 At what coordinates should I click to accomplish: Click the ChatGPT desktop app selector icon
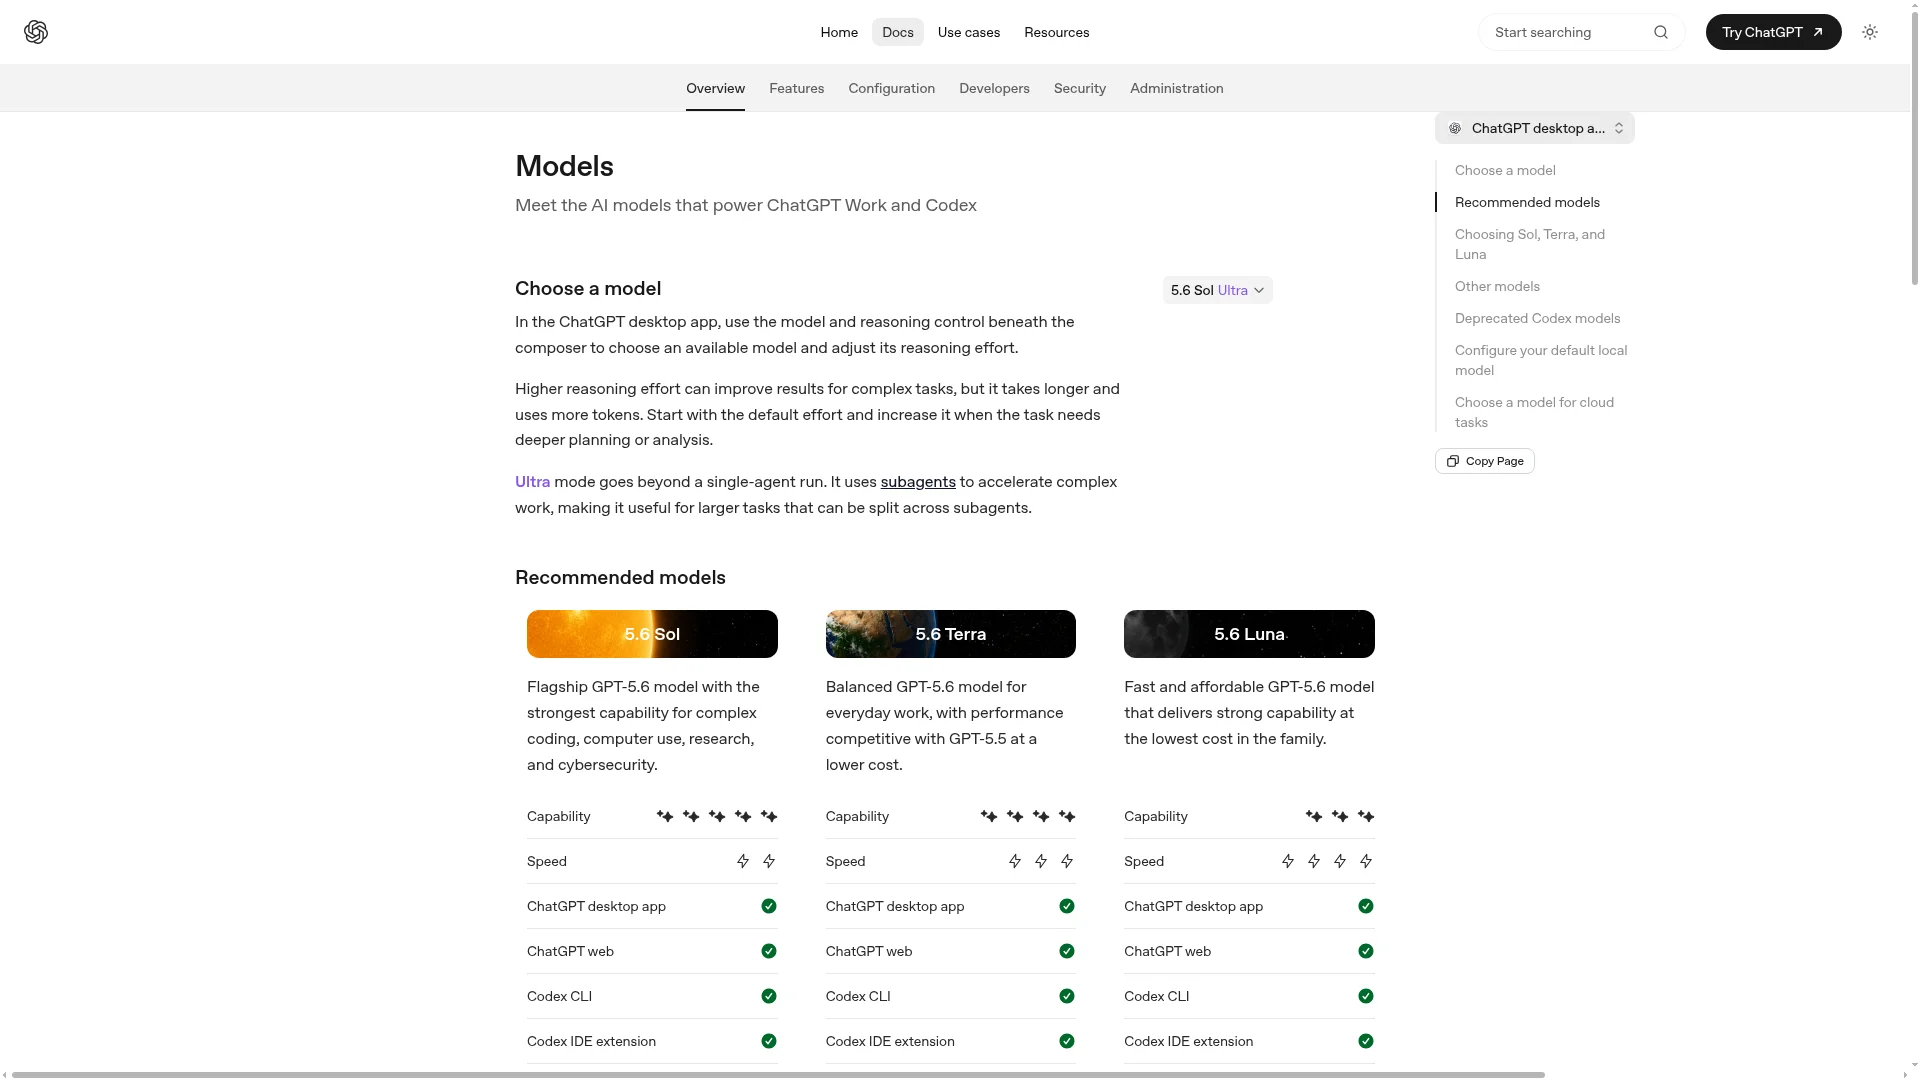click(x=1455, y=128)
